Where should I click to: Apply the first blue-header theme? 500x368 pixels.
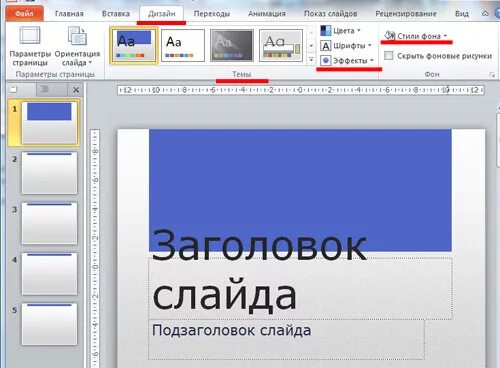134,45
